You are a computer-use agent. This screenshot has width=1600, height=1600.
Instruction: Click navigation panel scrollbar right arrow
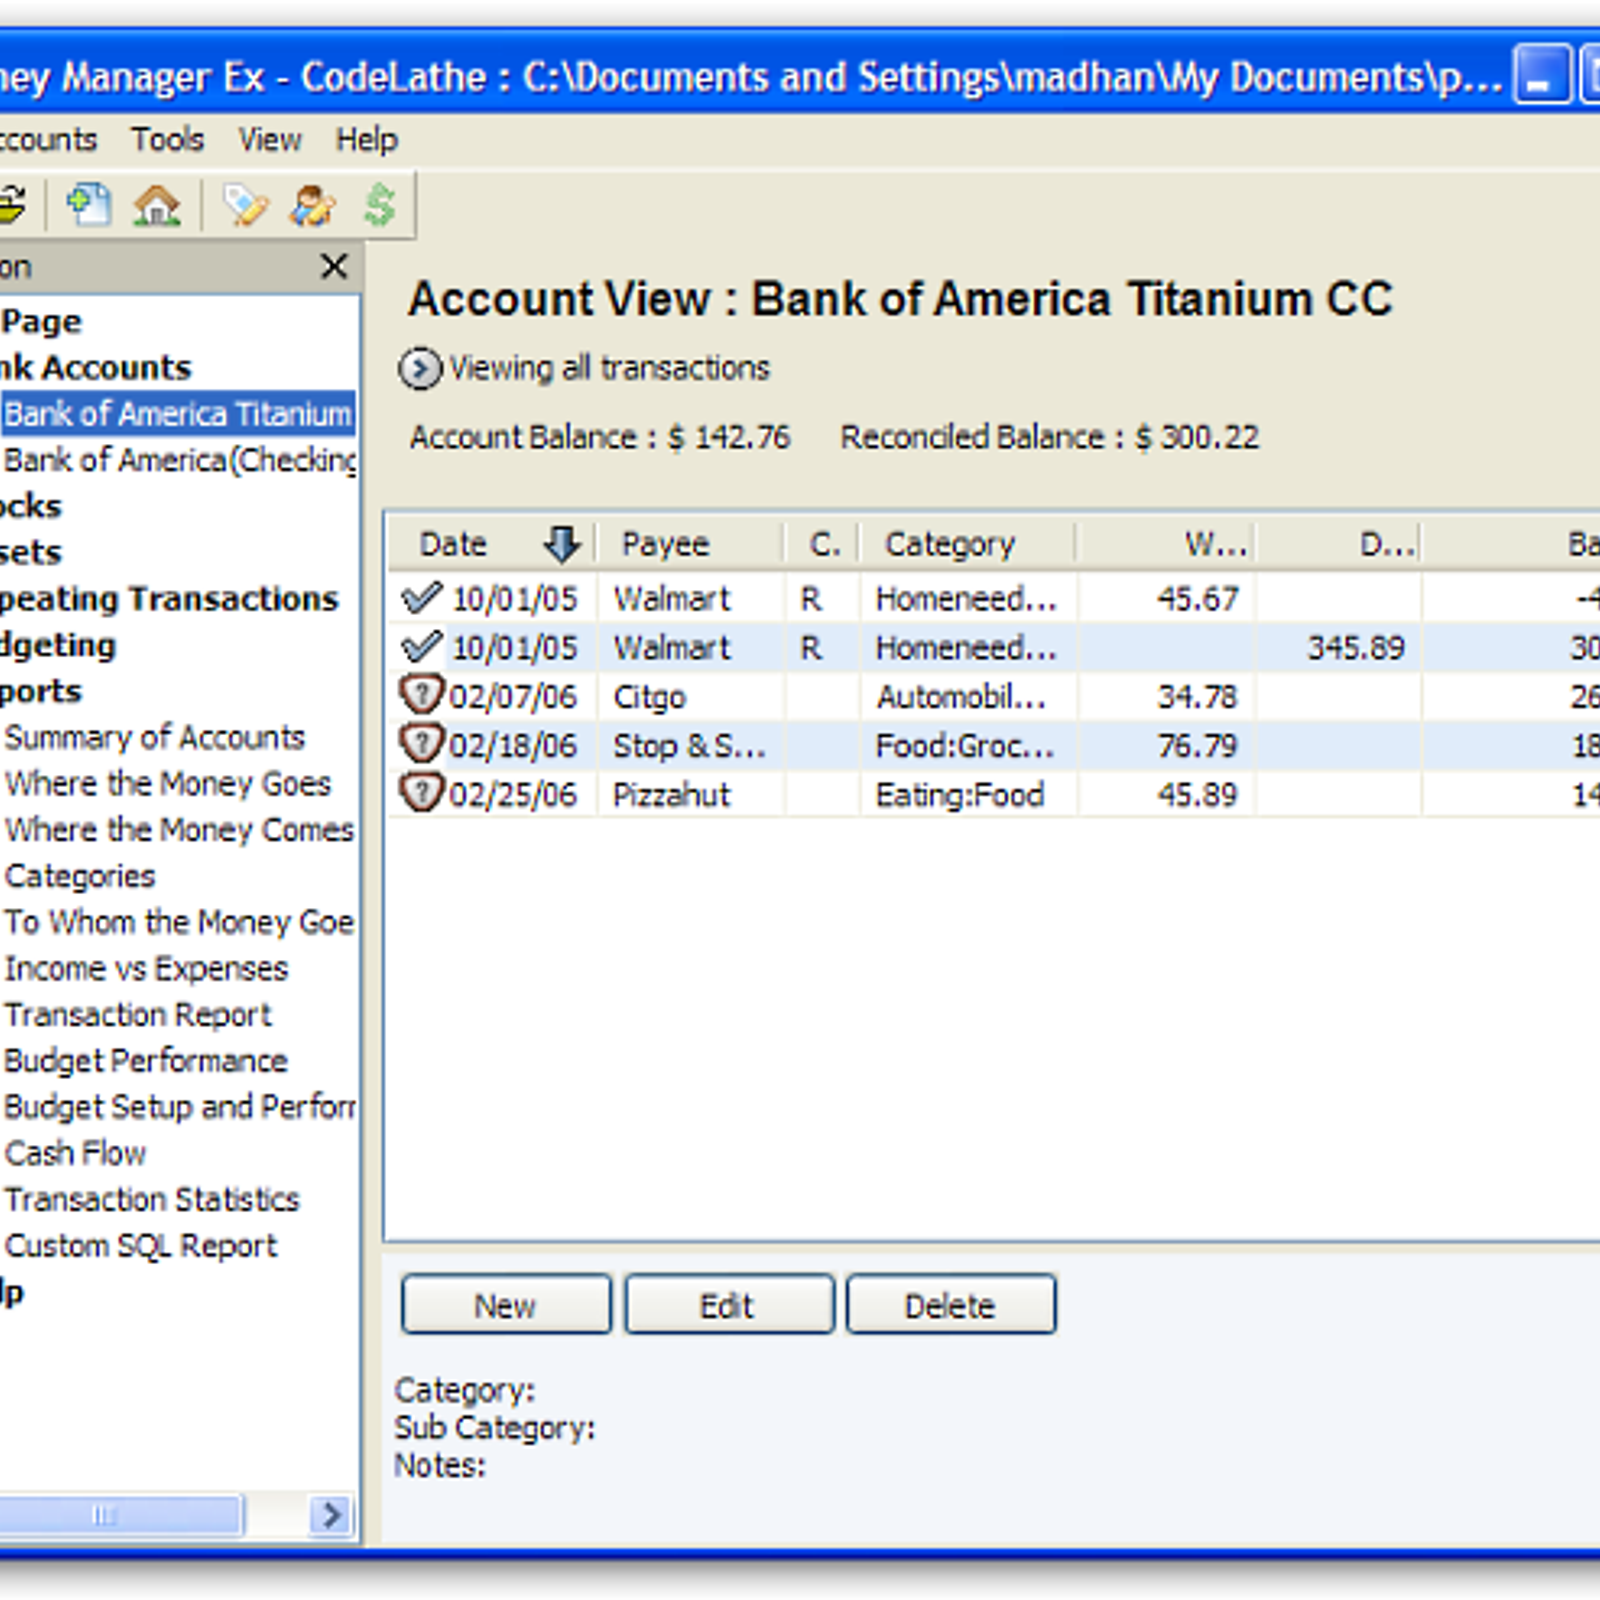coord(331,1514)
